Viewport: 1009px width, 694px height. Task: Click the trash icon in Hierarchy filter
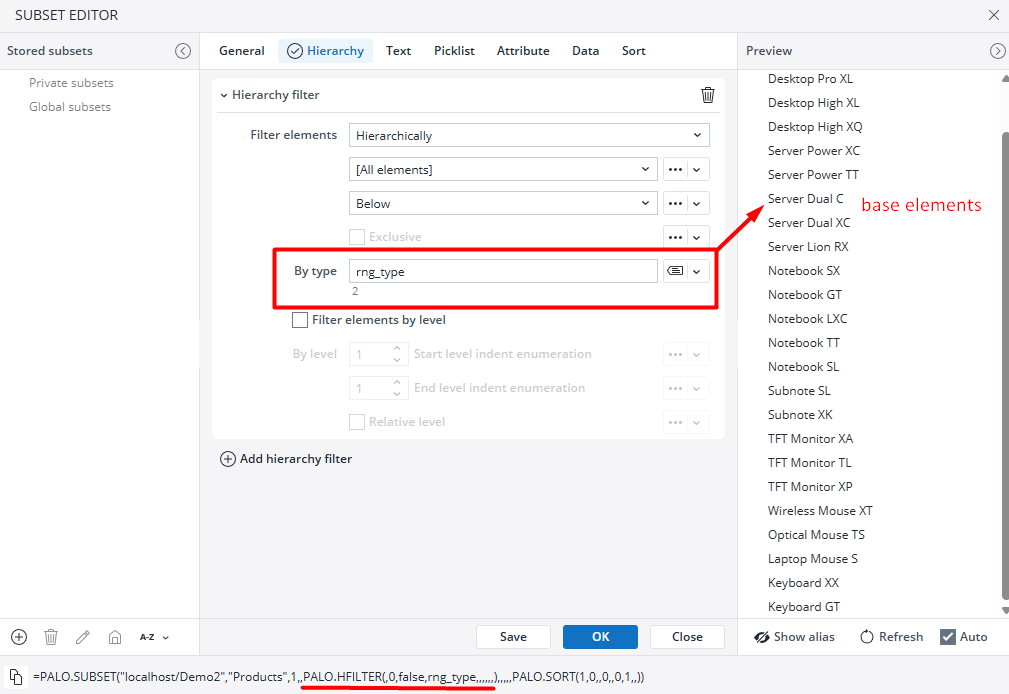coord(708,95)
